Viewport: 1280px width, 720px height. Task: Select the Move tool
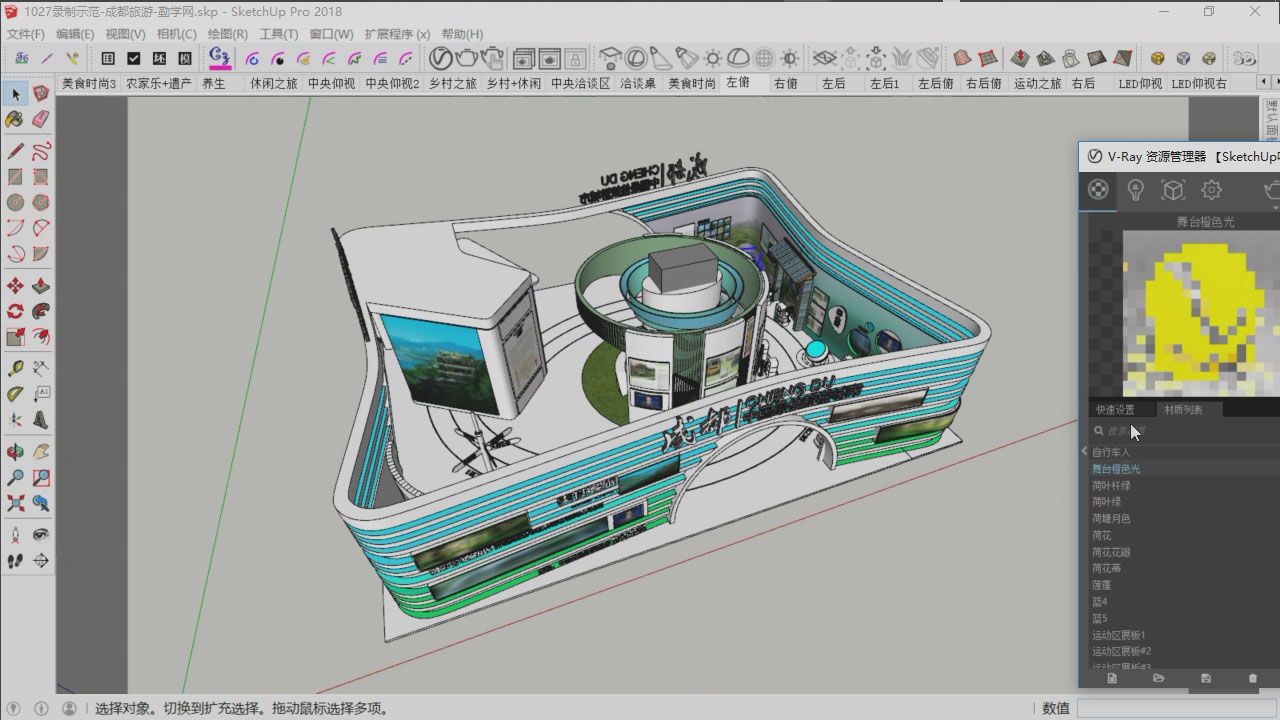15,286
